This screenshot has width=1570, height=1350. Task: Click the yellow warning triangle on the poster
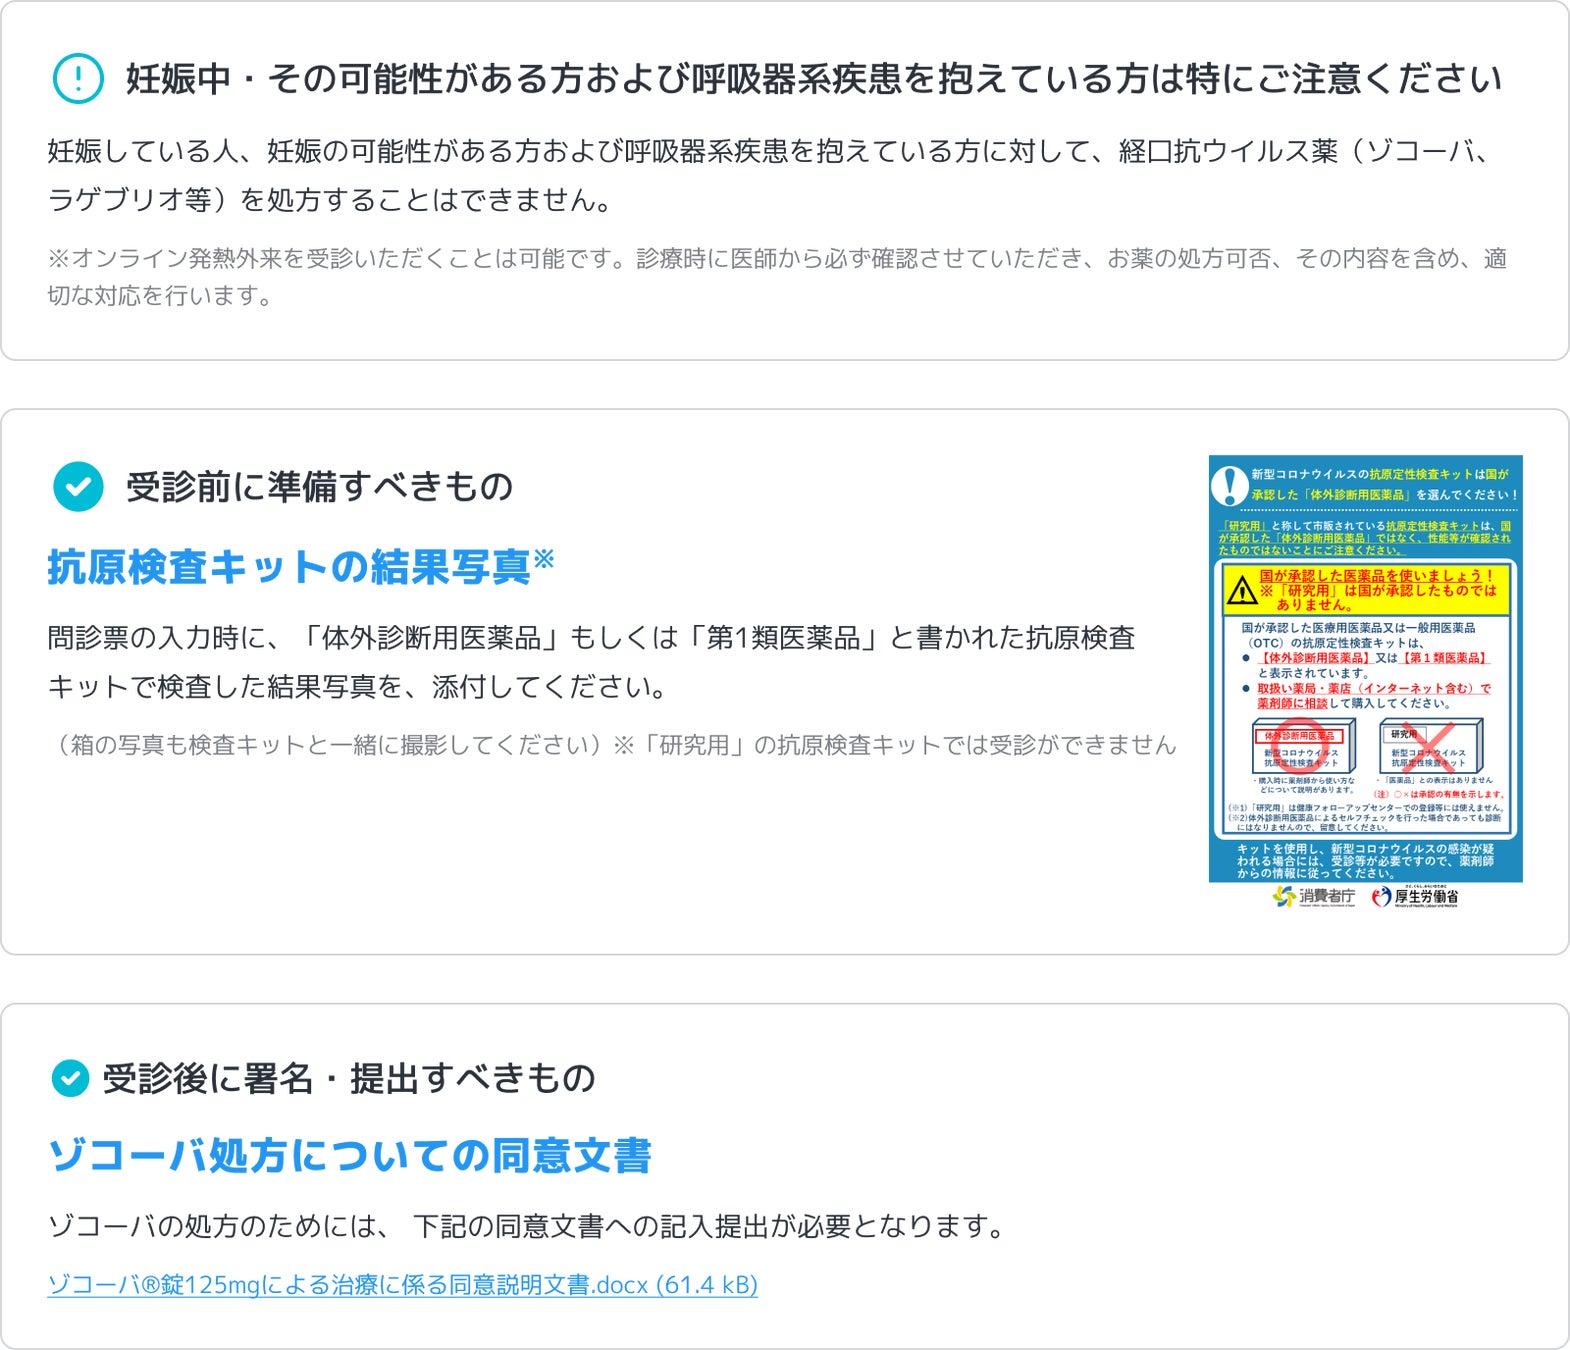[x=1242, y=591]
